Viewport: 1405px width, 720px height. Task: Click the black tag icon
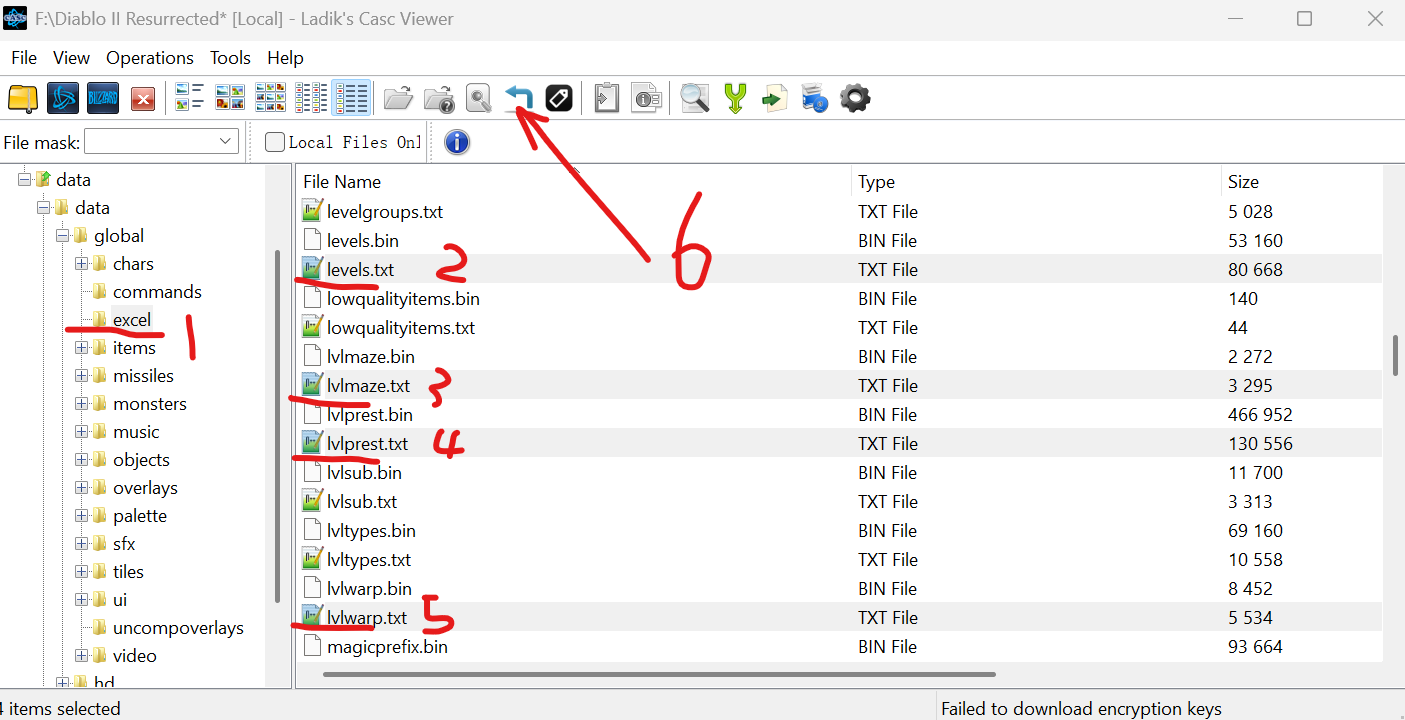pyautogui.click(x=559, y=98)
